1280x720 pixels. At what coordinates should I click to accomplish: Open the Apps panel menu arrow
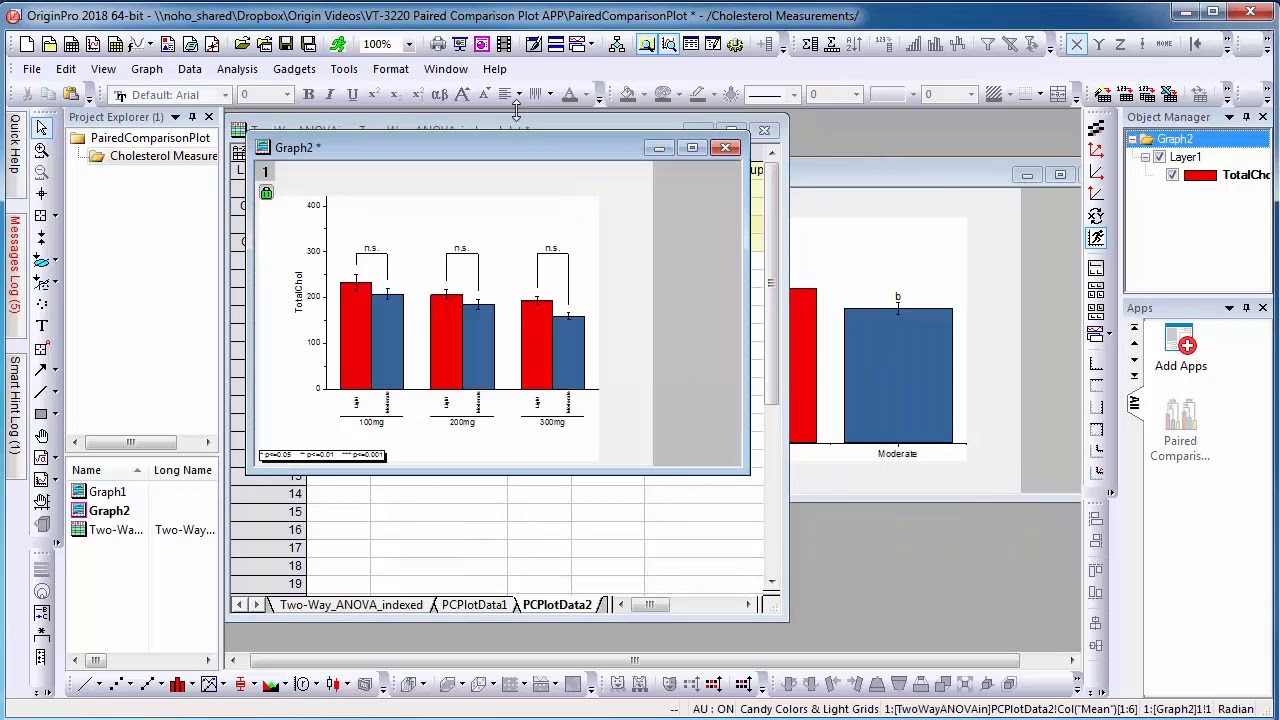[1230, 308]
